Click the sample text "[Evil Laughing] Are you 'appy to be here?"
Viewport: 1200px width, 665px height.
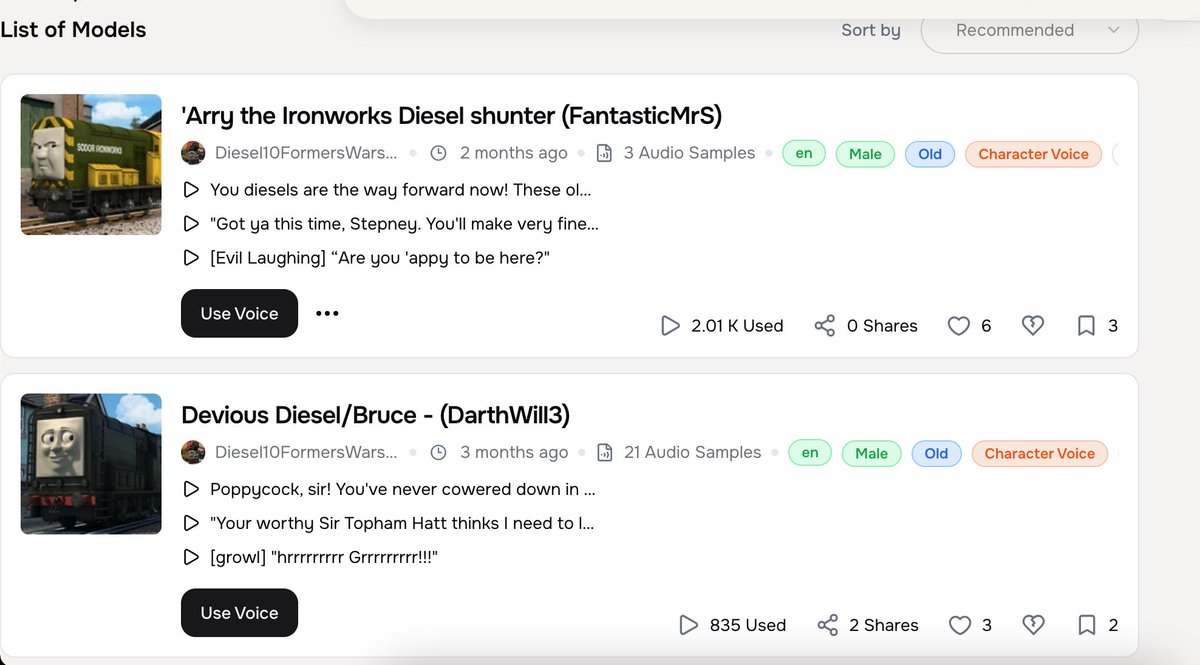(x=380, y=258)
